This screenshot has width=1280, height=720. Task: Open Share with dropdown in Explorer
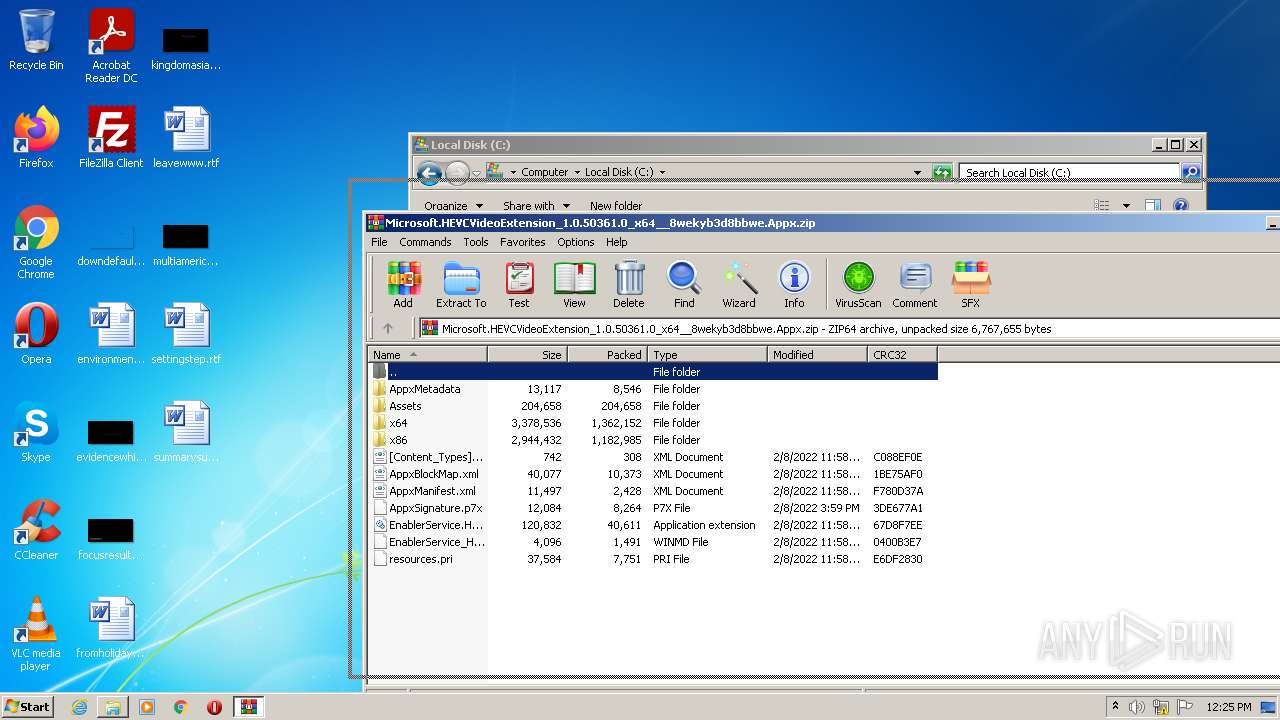(x=536, y=206)
